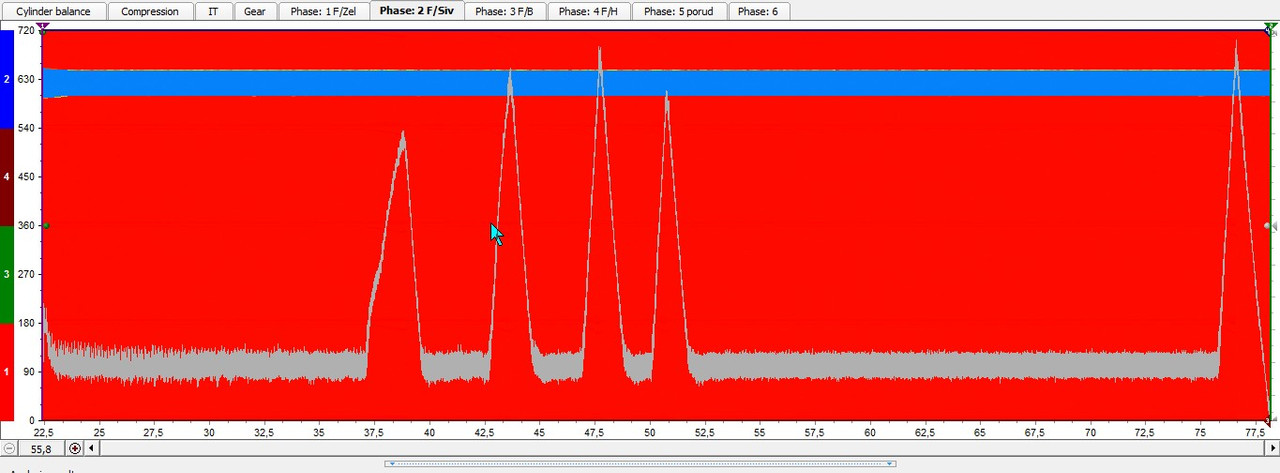Click the 42,5 time axis label
This screenshot has height=473, width=1280.
[485, 432]
